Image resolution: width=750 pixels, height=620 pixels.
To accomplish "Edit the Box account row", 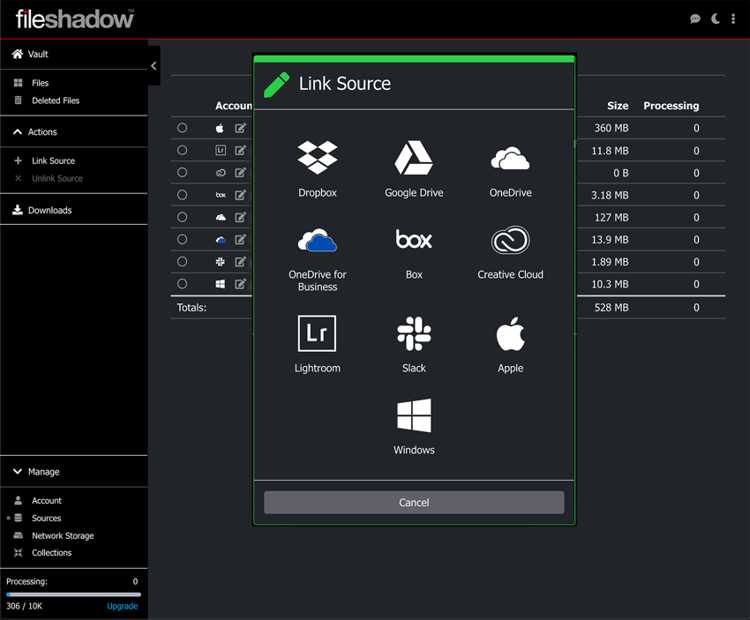I will pos(240,195).
